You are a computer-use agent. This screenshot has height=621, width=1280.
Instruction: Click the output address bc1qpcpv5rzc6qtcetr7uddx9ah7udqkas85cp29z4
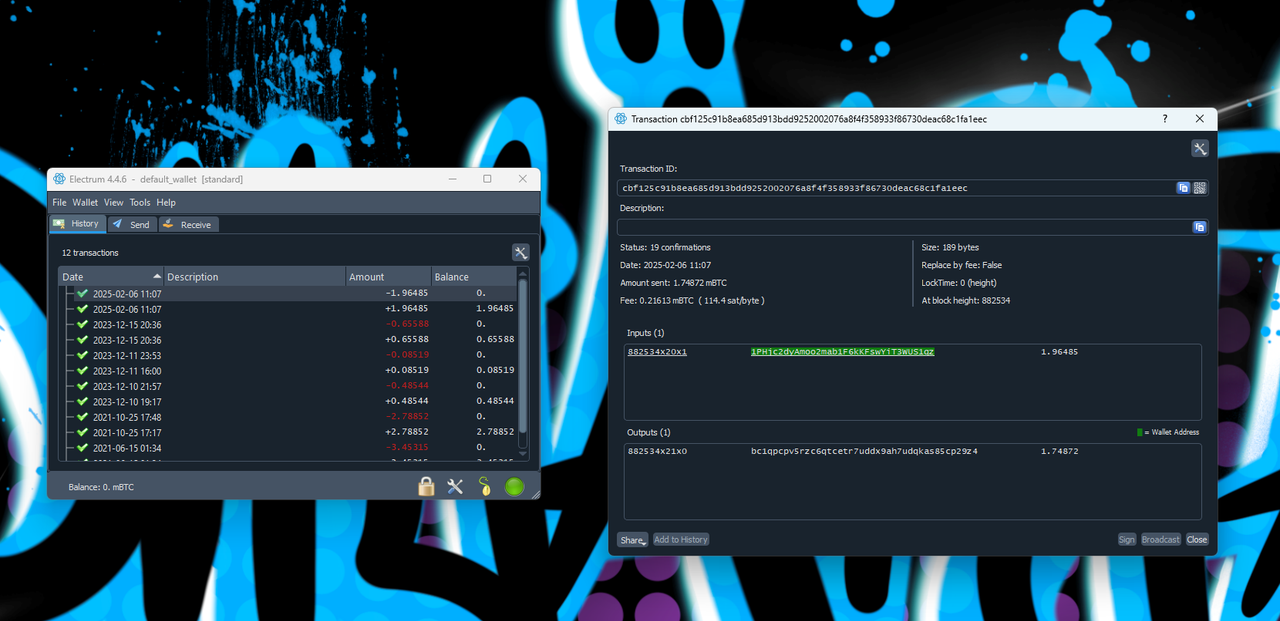[x=864, y=452]
